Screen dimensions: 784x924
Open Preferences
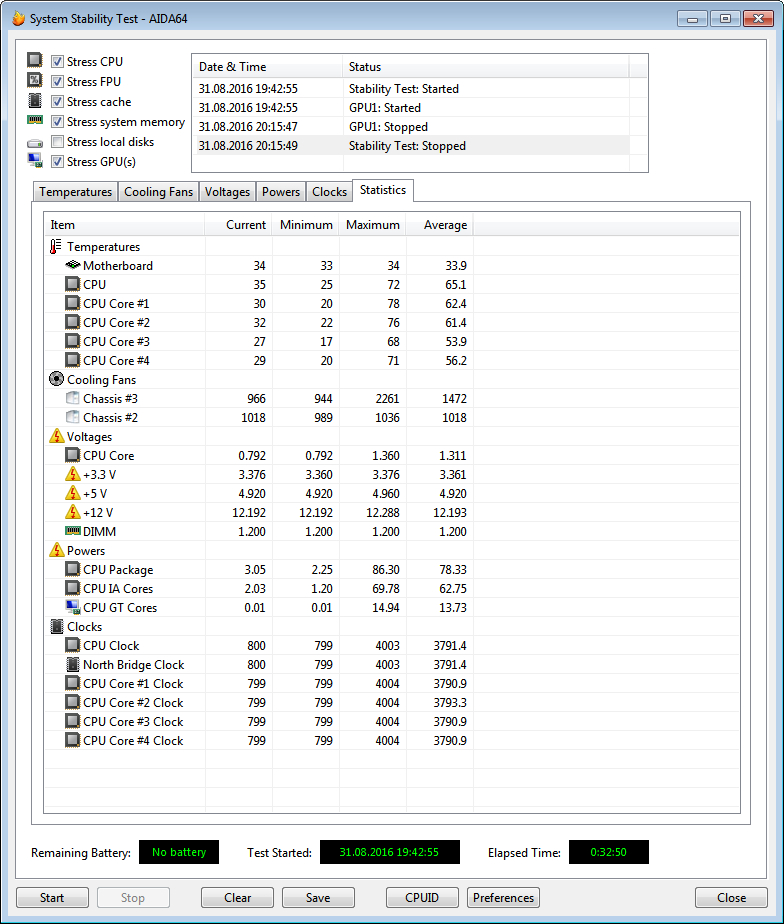coord(503,897)
